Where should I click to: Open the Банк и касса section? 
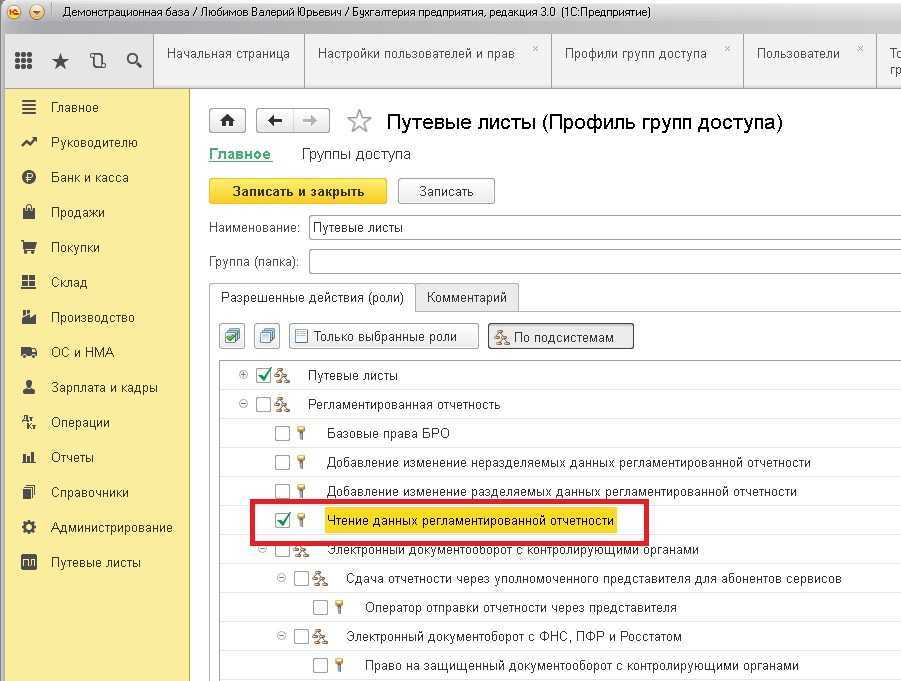(90, 178)
